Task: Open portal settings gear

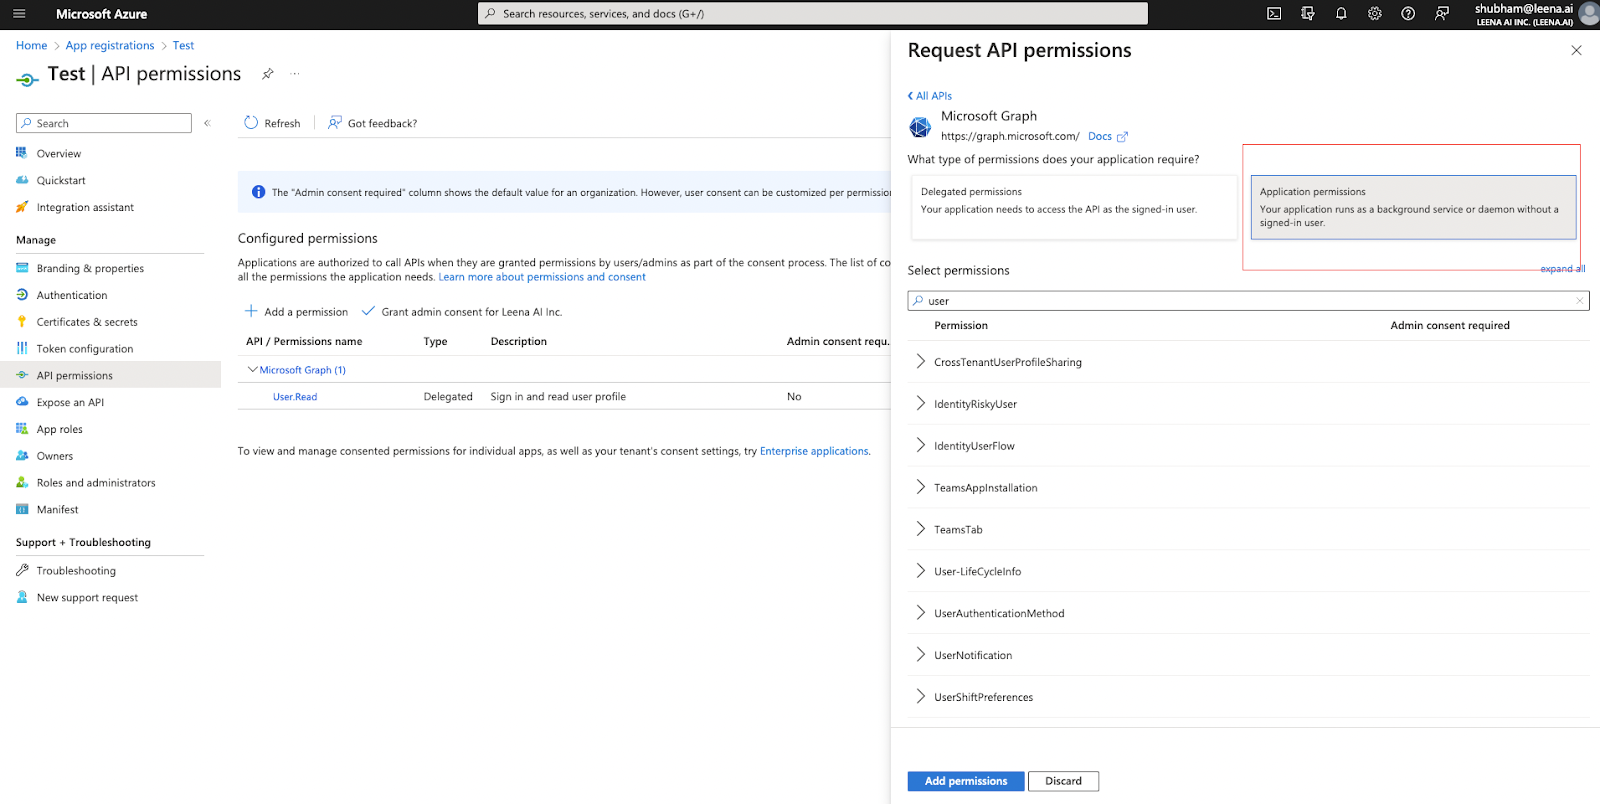Action: [x=1375, y=14]
